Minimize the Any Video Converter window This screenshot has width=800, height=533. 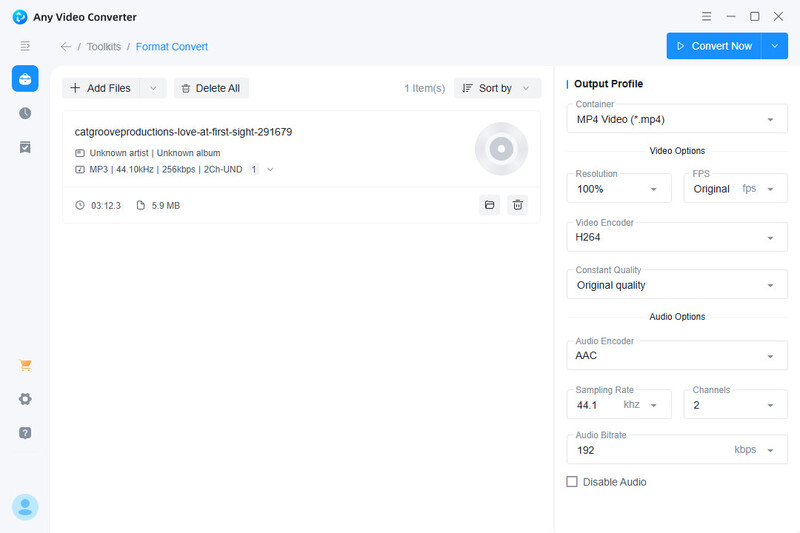(x=731, y=16)
